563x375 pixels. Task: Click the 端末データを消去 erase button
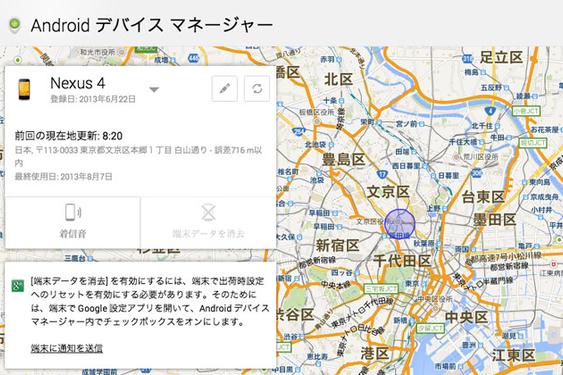(209, 222)
